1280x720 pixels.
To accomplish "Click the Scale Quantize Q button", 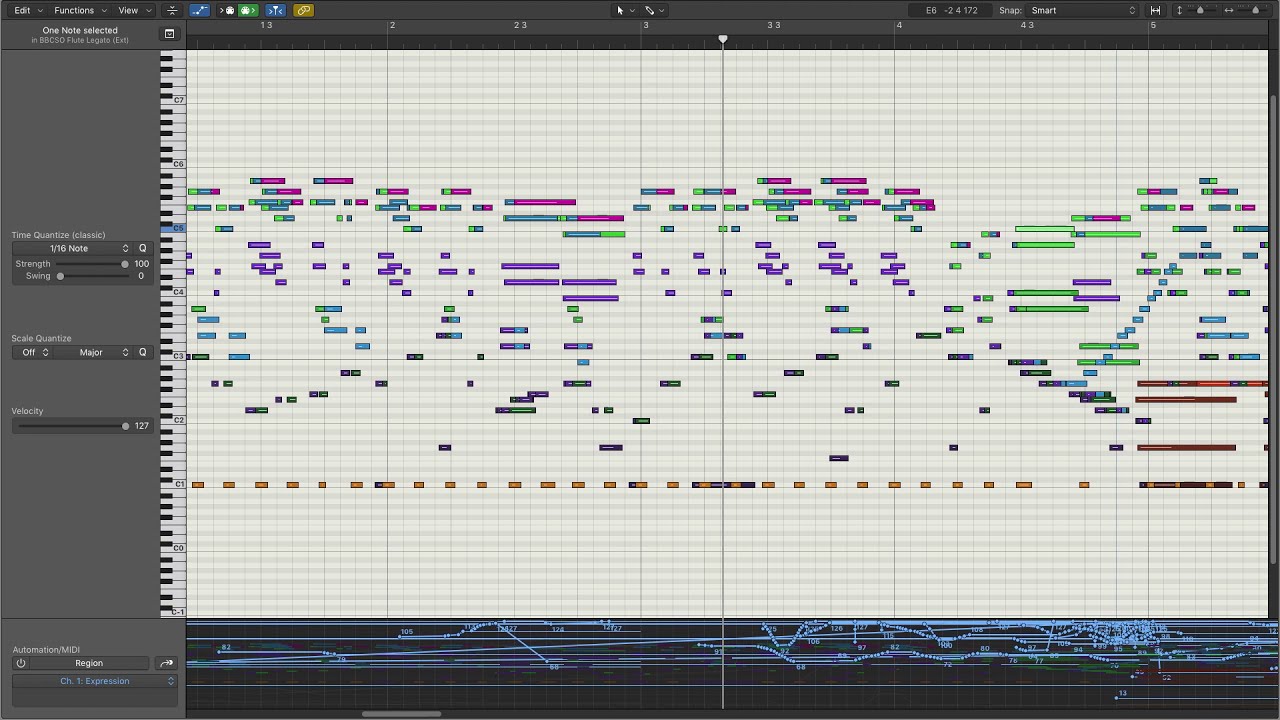I will [x=142, y=352].
